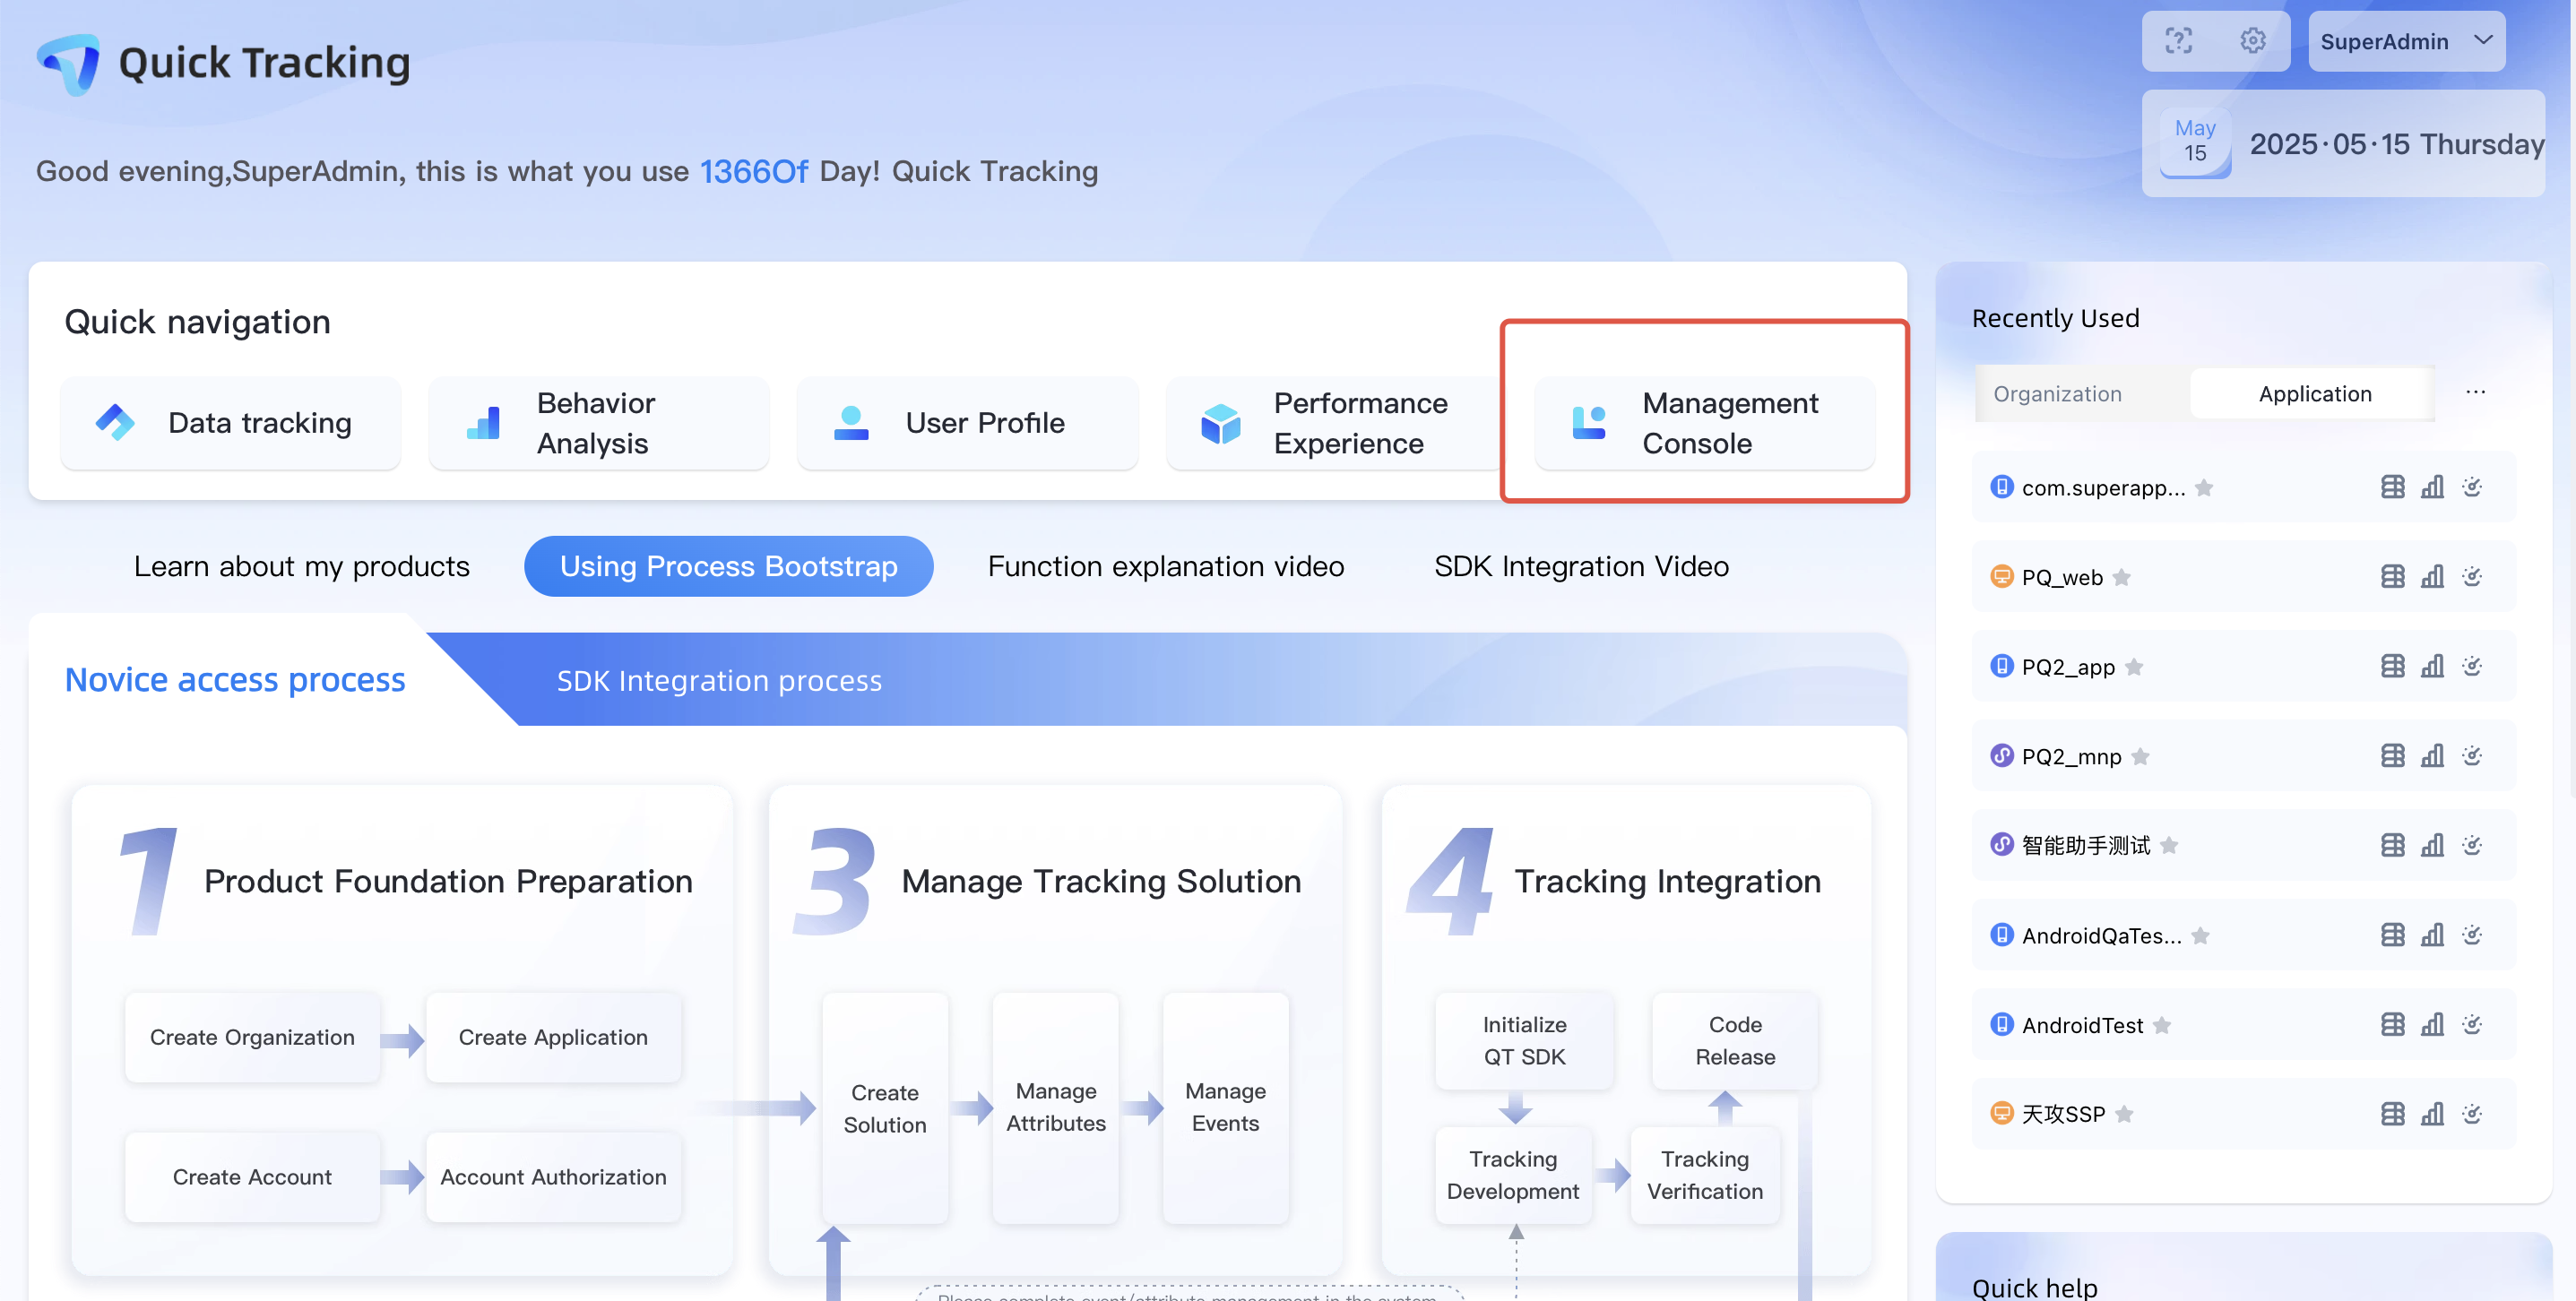Open the SDK Integration process tab

click(719, 680)
